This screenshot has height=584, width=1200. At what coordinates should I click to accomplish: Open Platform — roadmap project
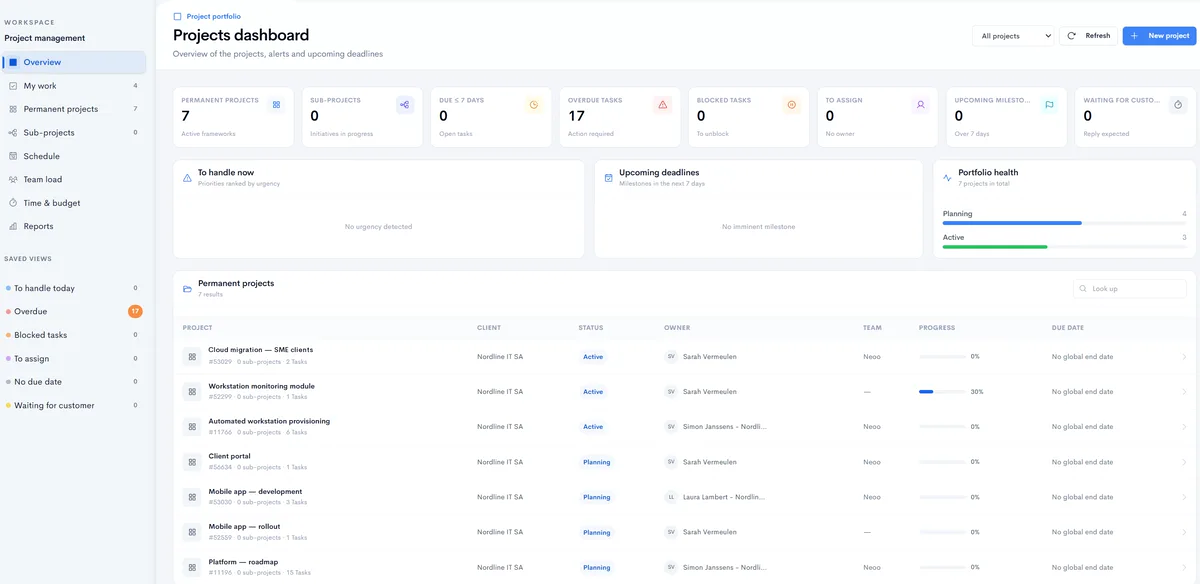(x=243, y=562)
